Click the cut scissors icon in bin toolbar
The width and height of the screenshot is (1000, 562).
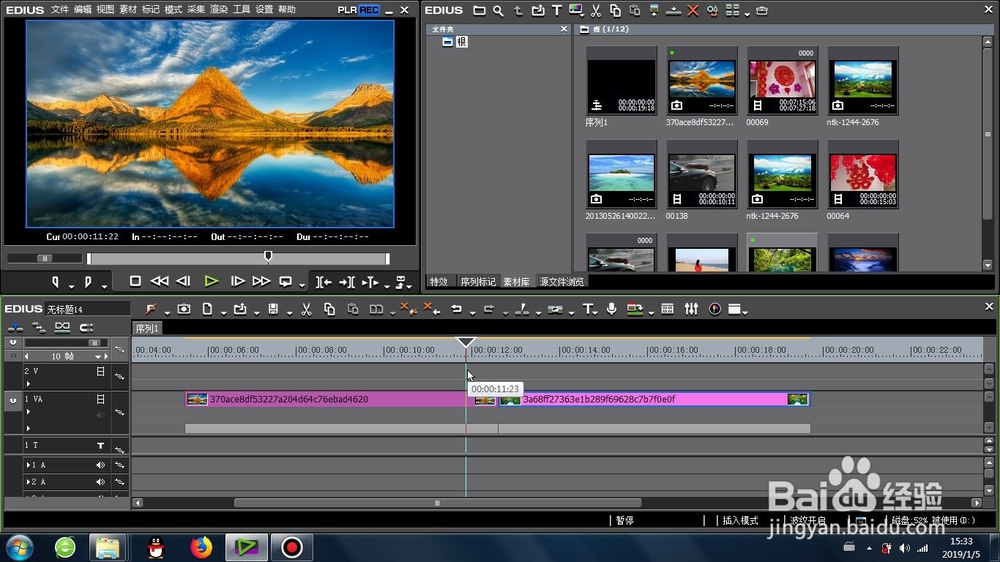[596, 10]
